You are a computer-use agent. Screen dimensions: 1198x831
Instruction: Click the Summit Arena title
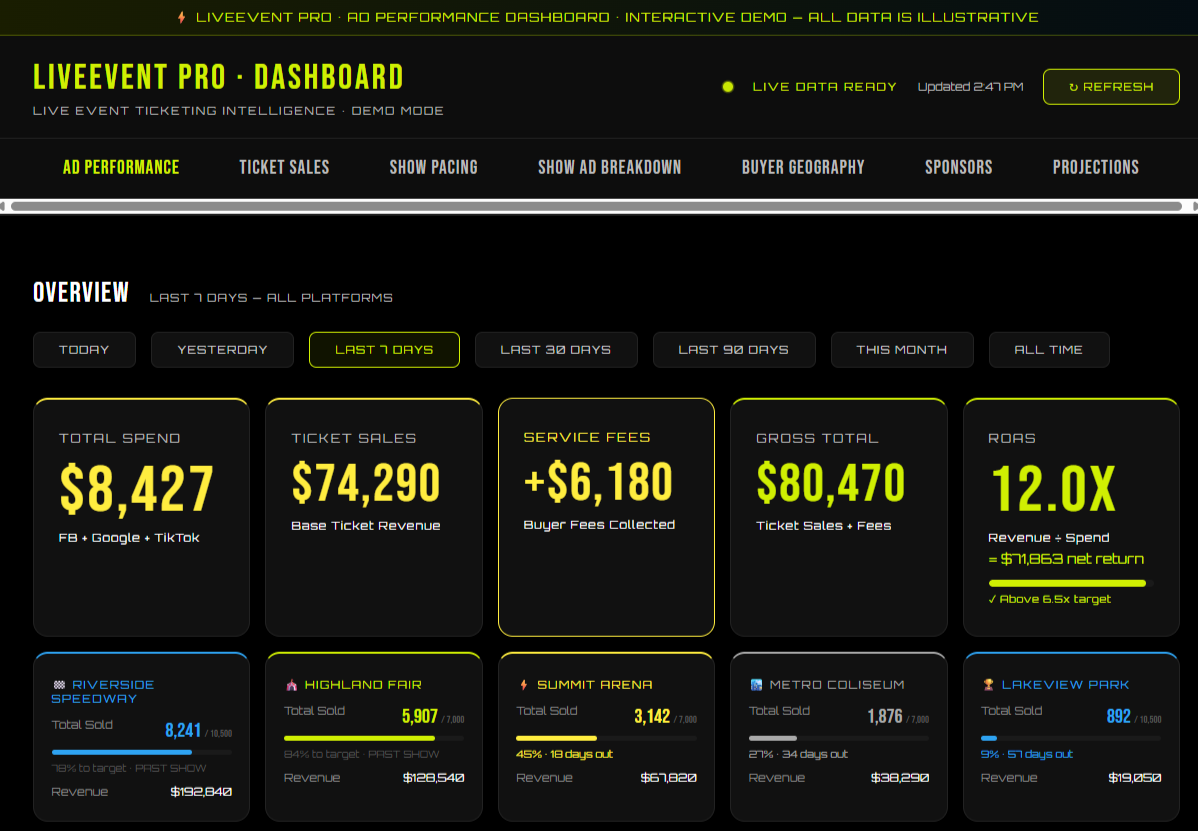pos(594,685)
